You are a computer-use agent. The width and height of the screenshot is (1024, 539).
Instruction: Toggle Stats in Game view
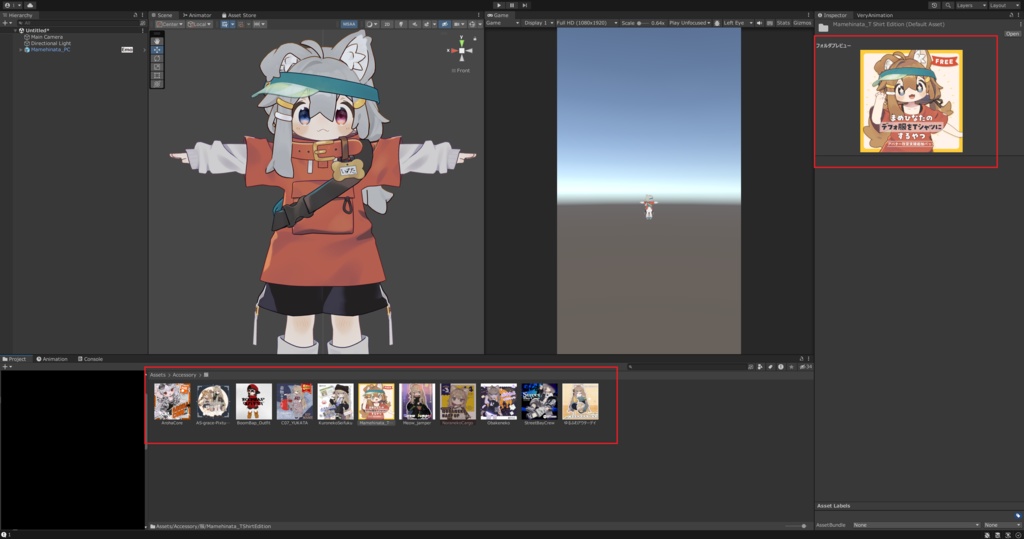(x=783, y=23)
